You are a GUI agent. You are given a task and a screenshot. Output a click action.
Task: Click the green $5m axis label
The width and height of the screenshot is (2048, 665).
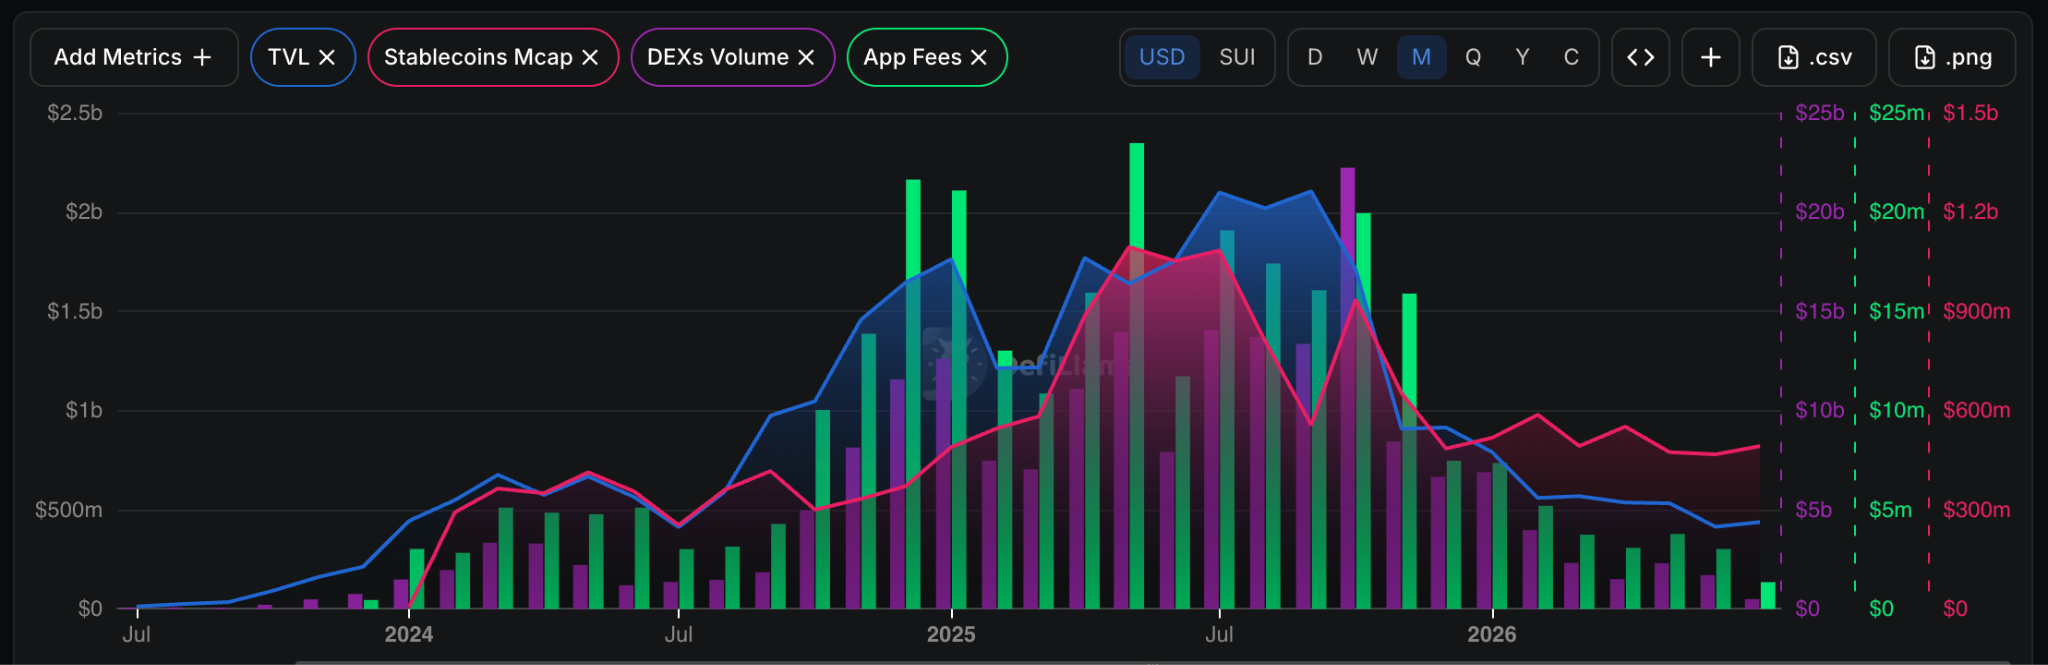tap(1890, 510)
